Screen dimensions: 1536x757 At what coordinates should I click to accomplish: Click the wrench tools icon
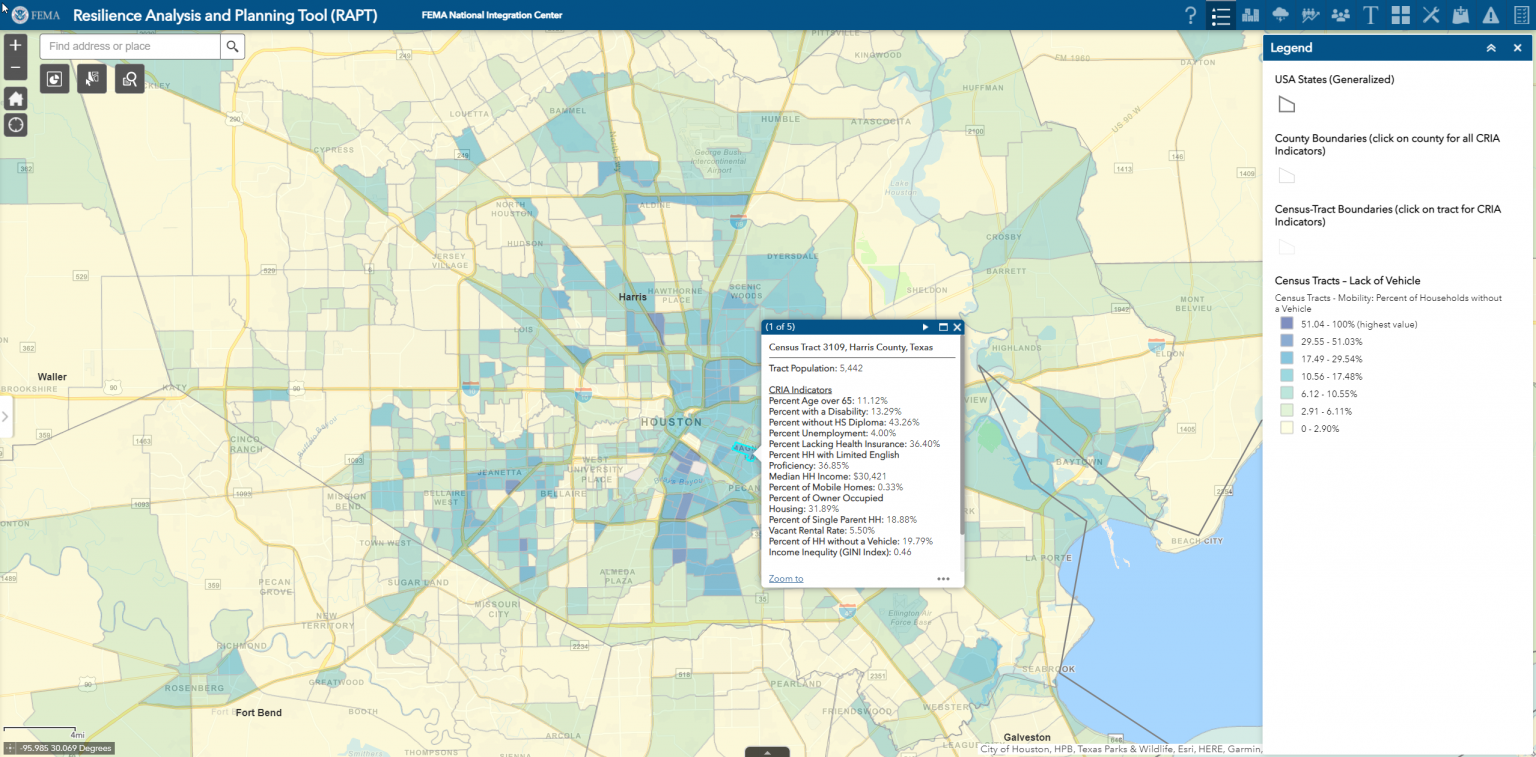pyautogui.click(x=1431, y=14)
